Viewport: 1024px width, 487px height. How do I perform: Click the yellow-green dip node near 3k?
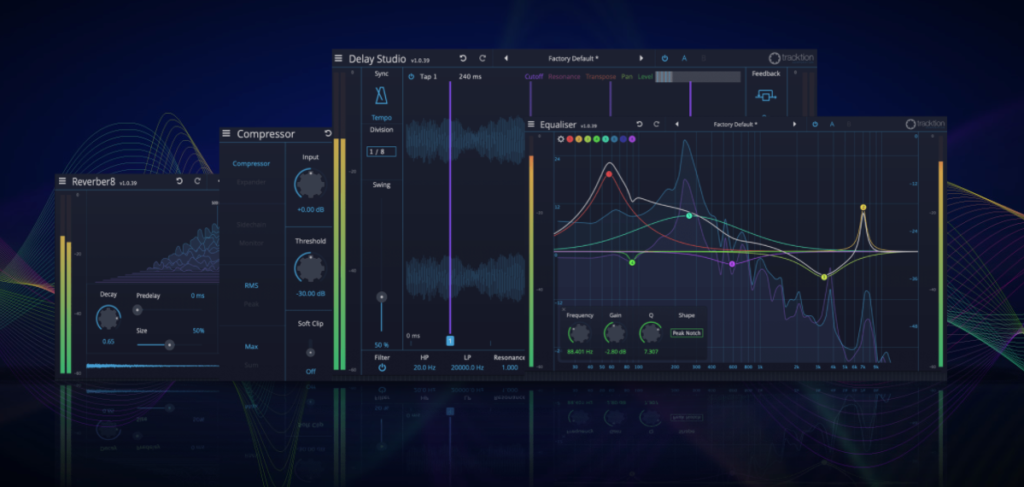[x=824, y=277]
